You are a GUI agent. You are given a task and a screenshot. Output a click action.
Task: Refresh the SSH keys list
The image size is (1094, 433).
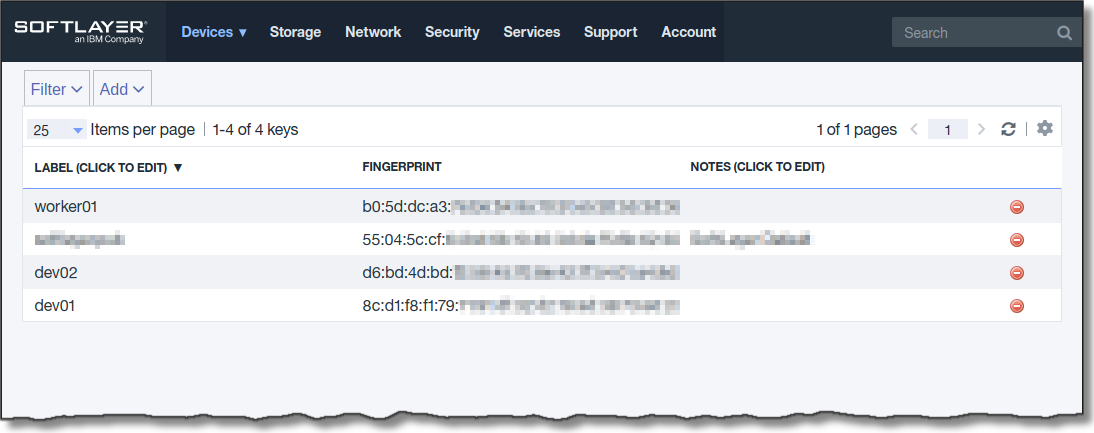tap(1009, 129)
